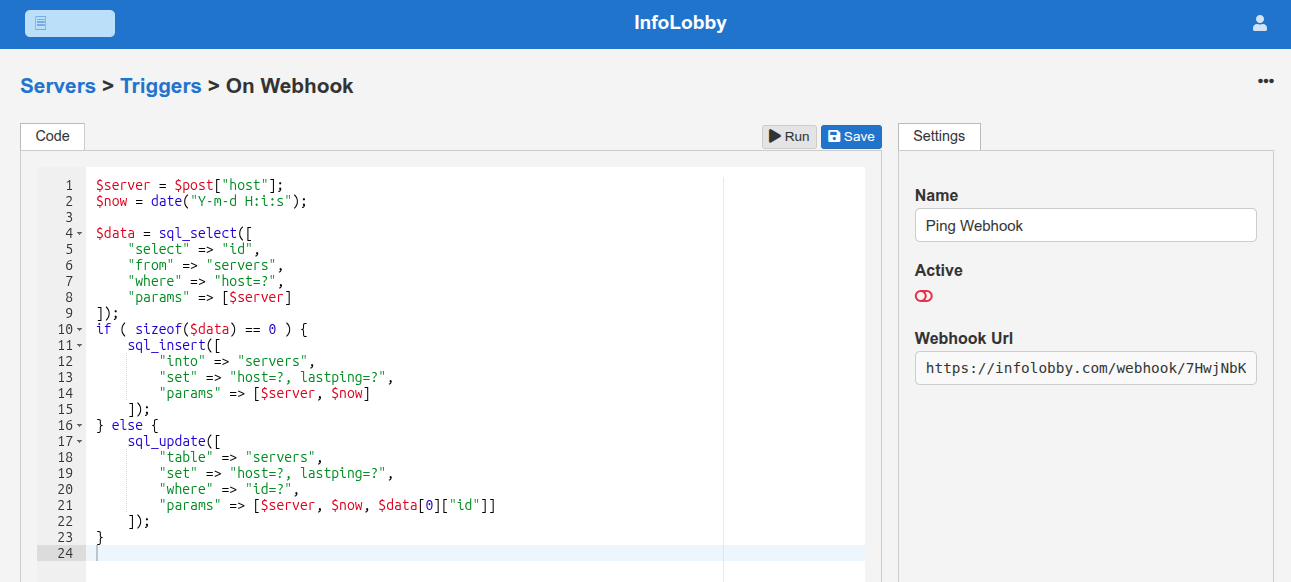Collapse the if block at line 10
Viewport: 1291px width, 582px height.
pyautogui.click(x=80, y=330)
